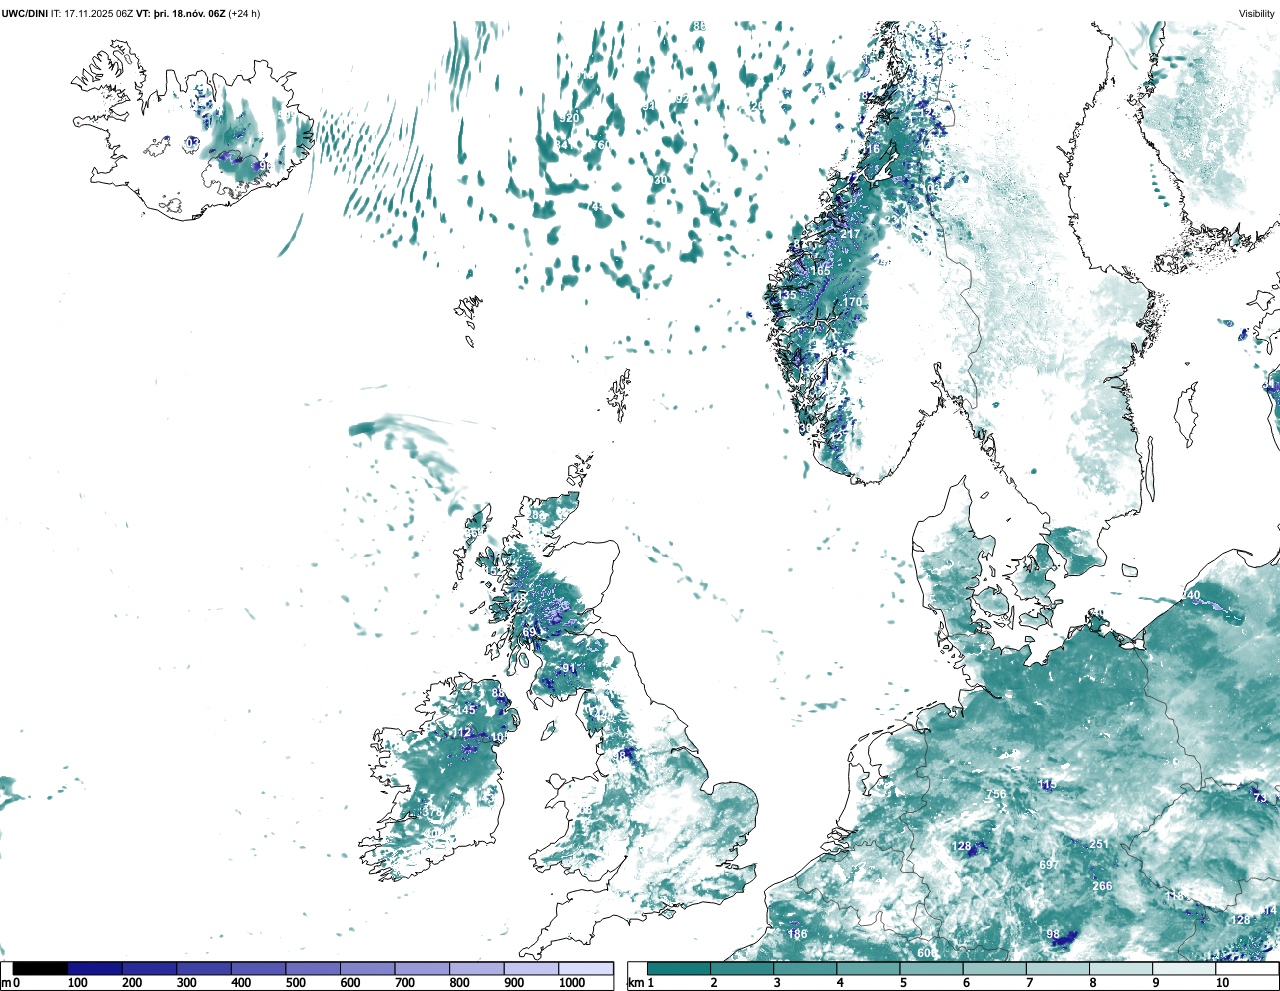Click the dark teal 1–2 km legend swatch
The height and width of the screenshot is (991, 1280).
(679, 968)
